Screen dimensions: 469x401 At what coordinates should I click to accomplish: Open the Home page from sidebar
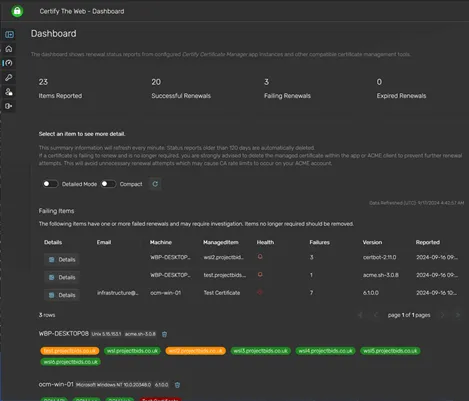9,49
